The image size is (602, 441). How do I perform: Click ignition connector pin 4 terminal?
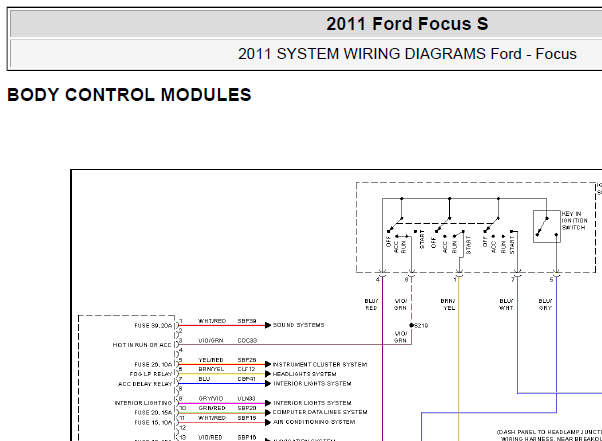tap(382, 274)
